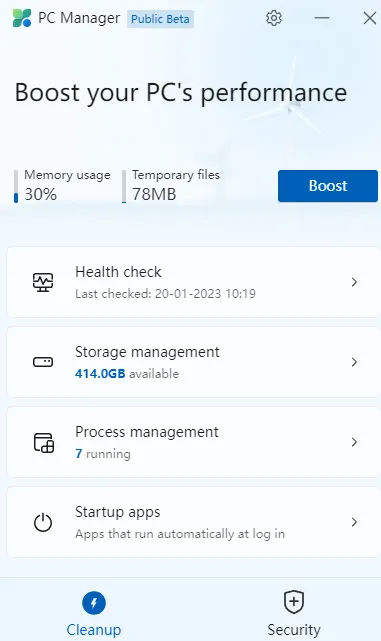Click the Startup apps power icon
The image size is (381, 641).
pos(43,522)
